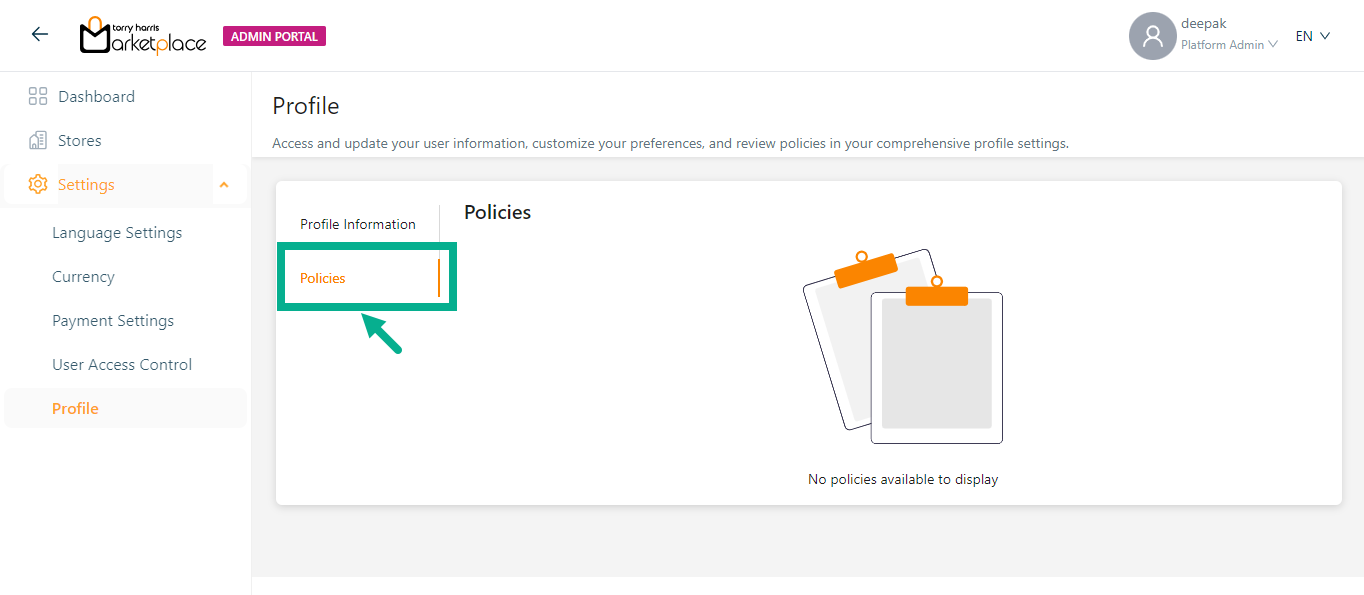Viewport: 1364px width, 595px height.
Task: Go to the Stores page
Action: 80,141
